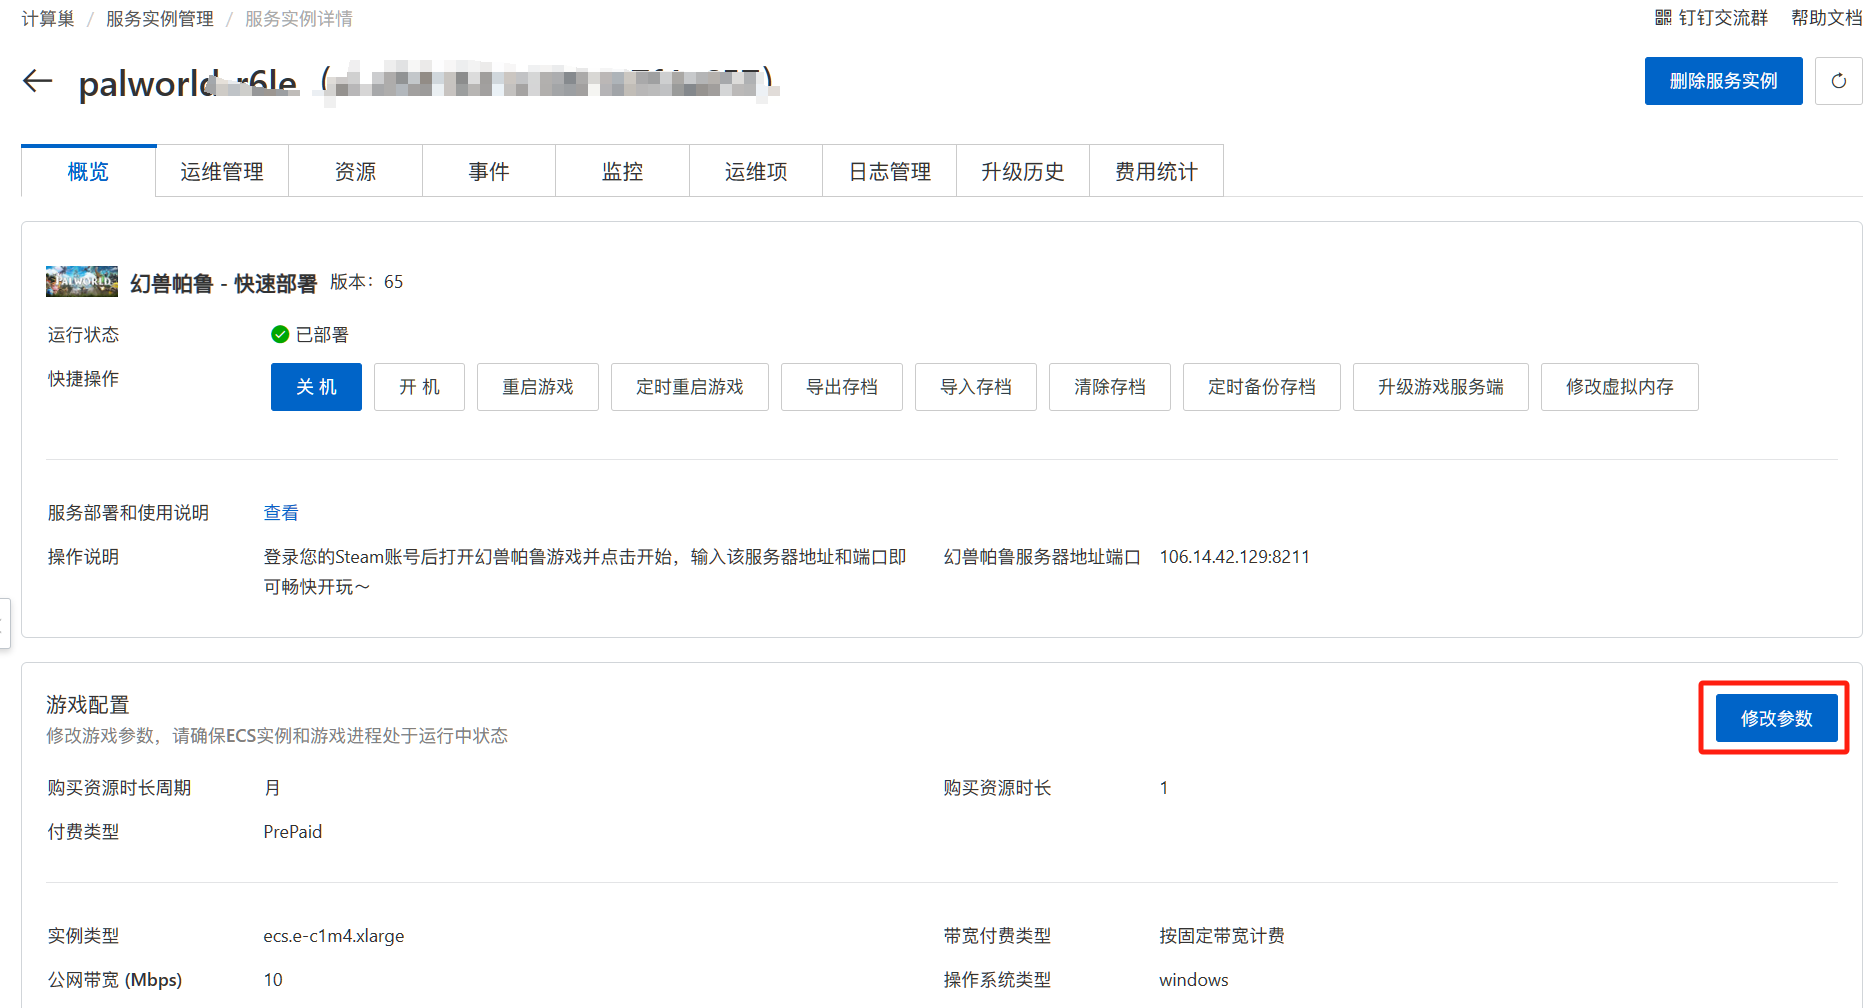Click the 按固定带宽计费 value
This screenshot has width=1863, height=1008.
1222,936
